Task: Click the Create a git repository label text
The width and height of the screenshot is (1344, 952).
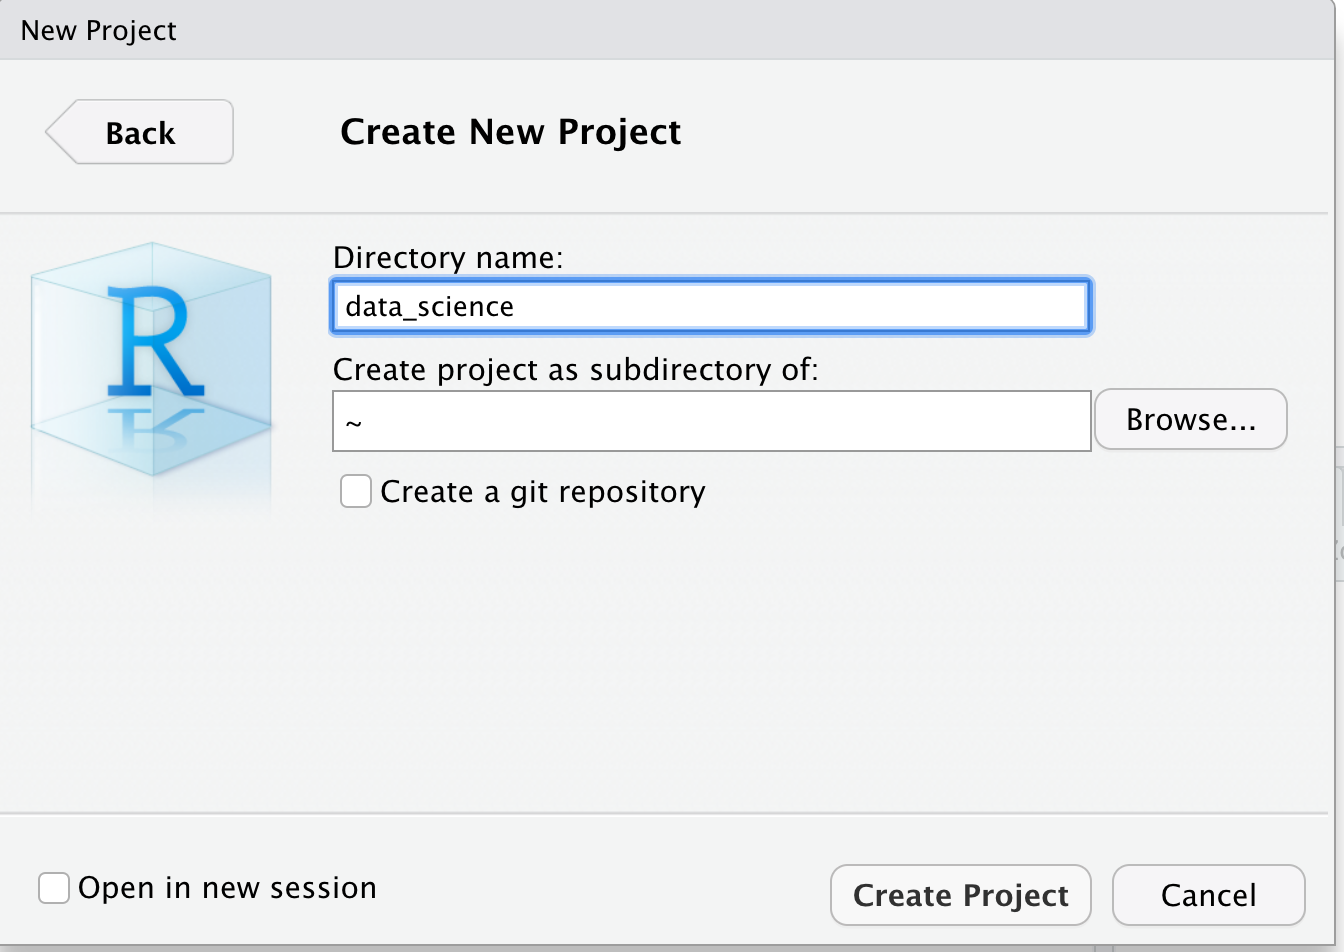Action: pos(543,492)
